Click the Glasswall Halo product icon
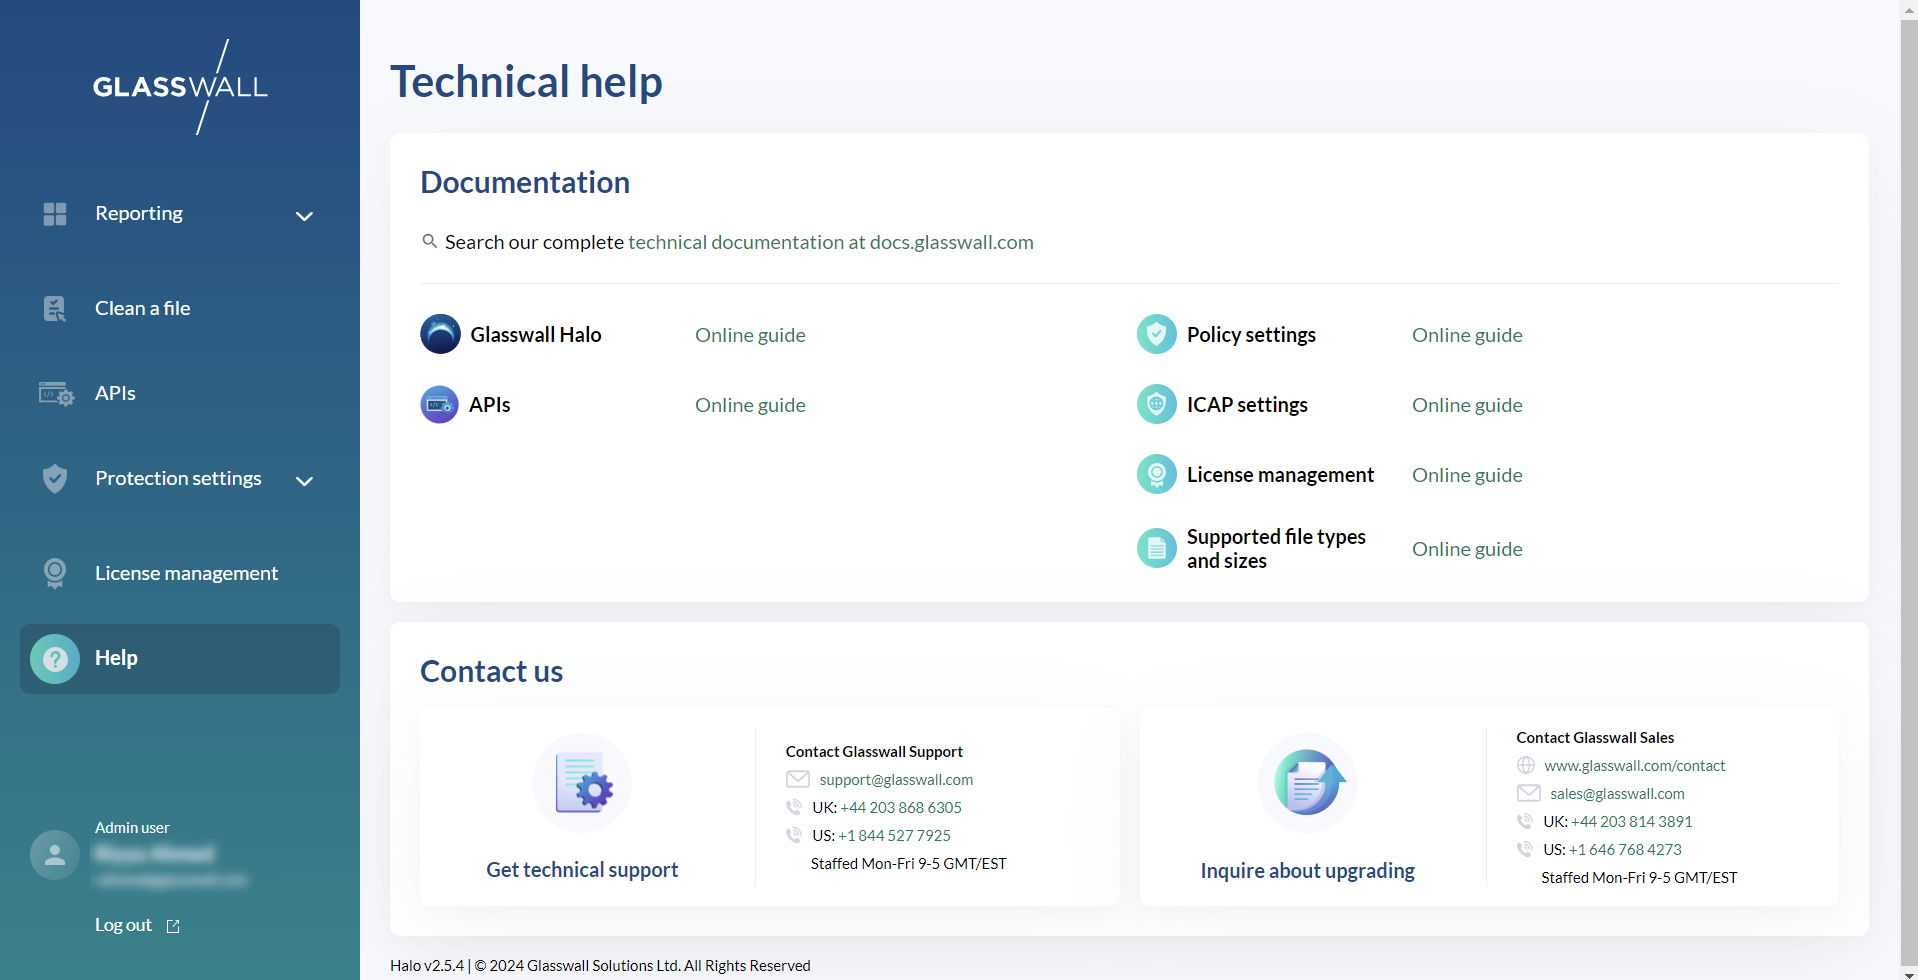The width and height of the screenshot is (1918, 980). [440, 334]
